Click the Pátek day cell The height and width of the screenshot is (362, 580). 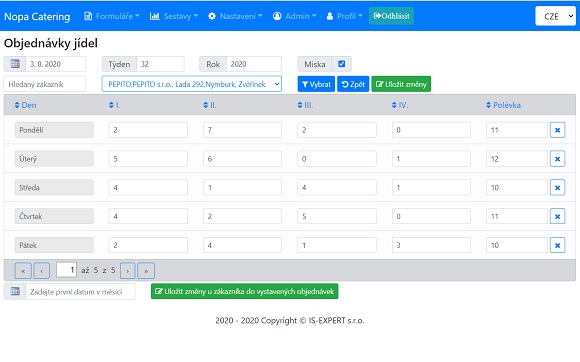[54, 245]
